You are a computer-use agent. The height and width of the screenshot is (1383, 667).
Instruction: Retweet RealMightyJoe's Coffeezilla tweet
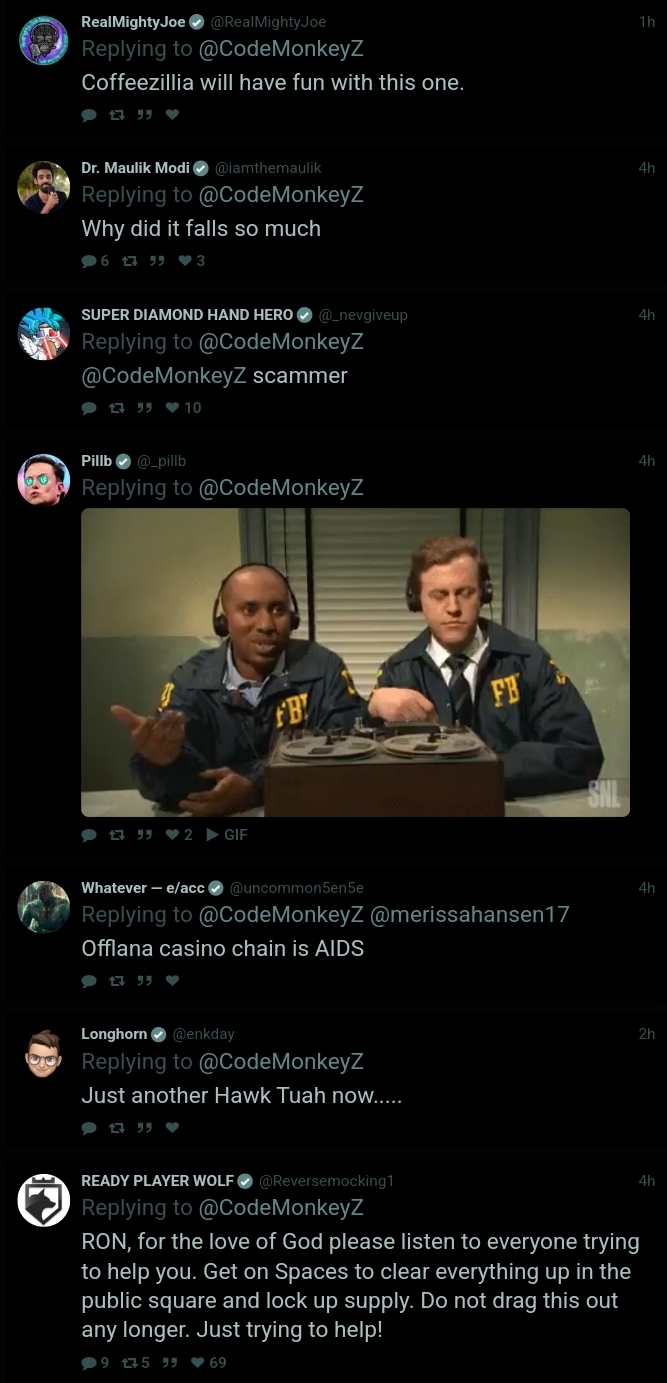coord(116,115)
